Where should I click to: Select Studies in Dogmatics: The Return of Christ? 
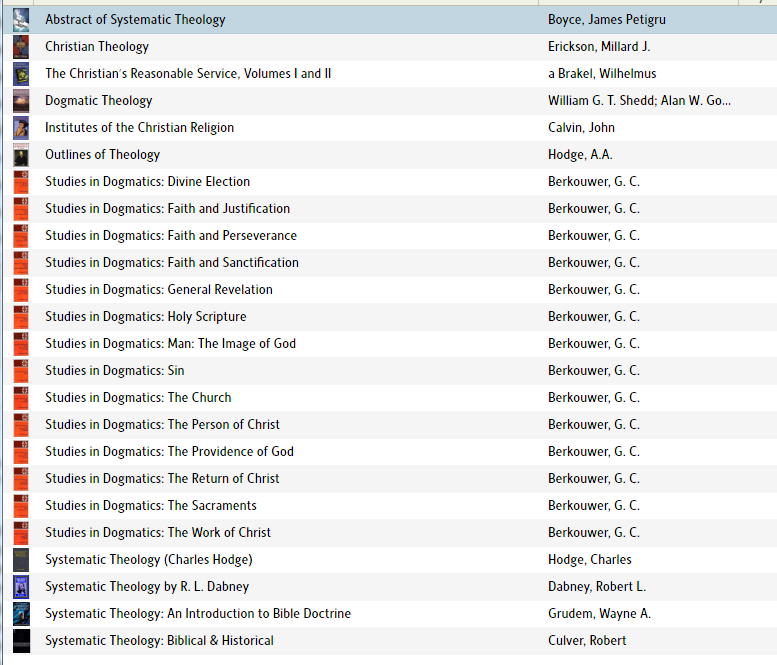(x=163, y=479)
